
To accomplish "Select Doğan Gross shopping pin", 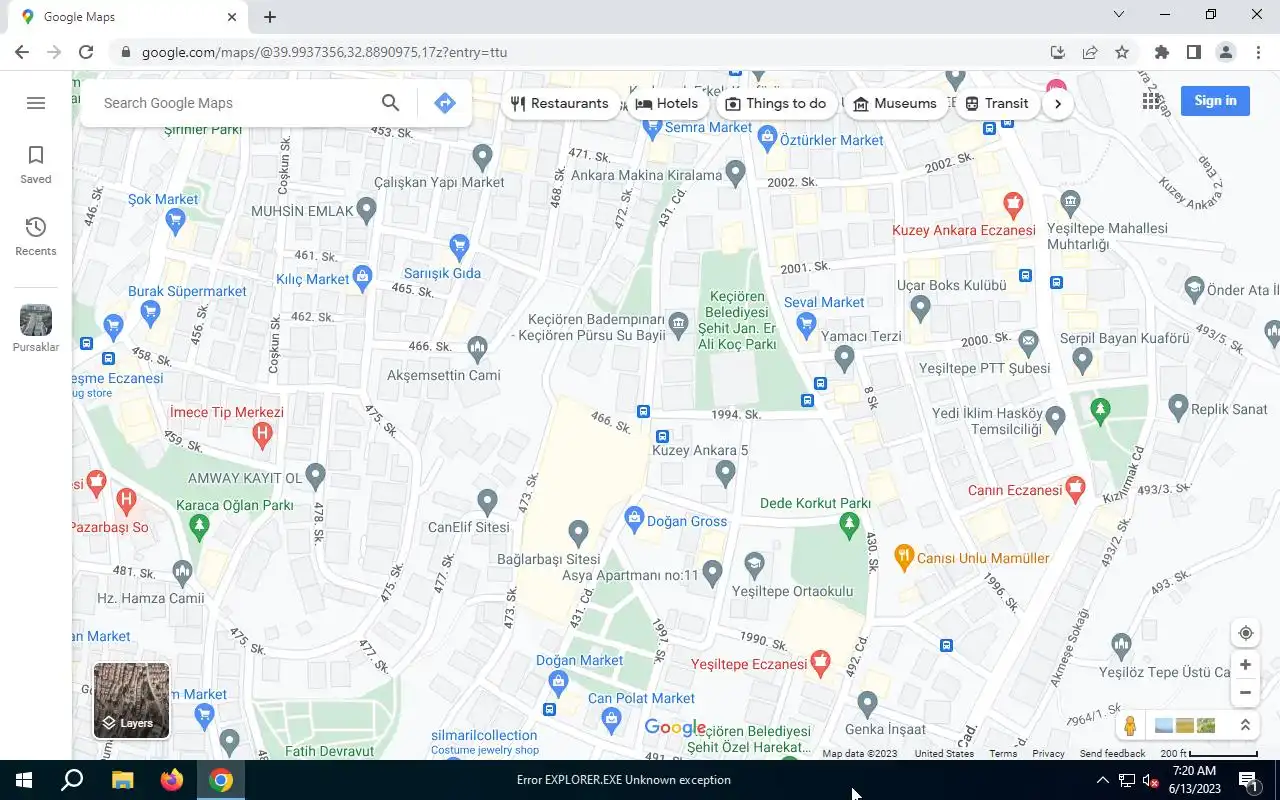I will pyautogui.click(x=634, y=517).
